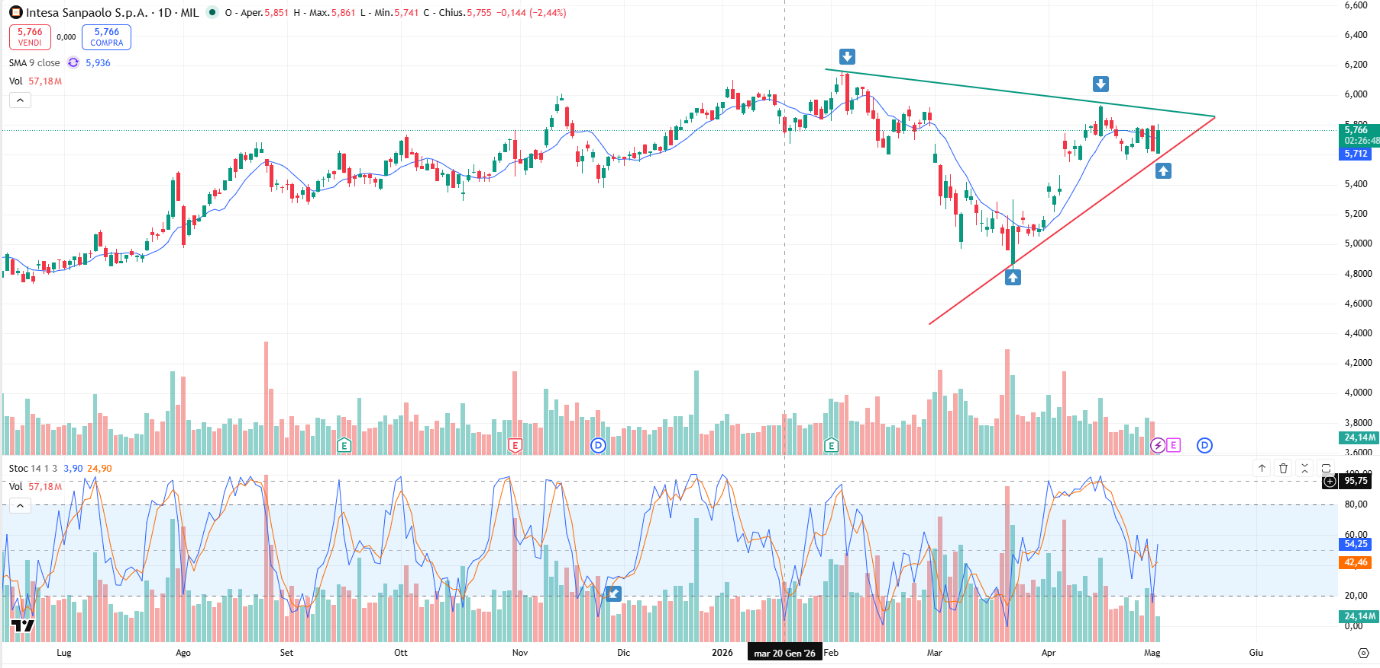Image resolution: width=1380 pixels, height=668 pixels.
Task: Click the SMA price label 5,712 on axis
Action: 1356,153
